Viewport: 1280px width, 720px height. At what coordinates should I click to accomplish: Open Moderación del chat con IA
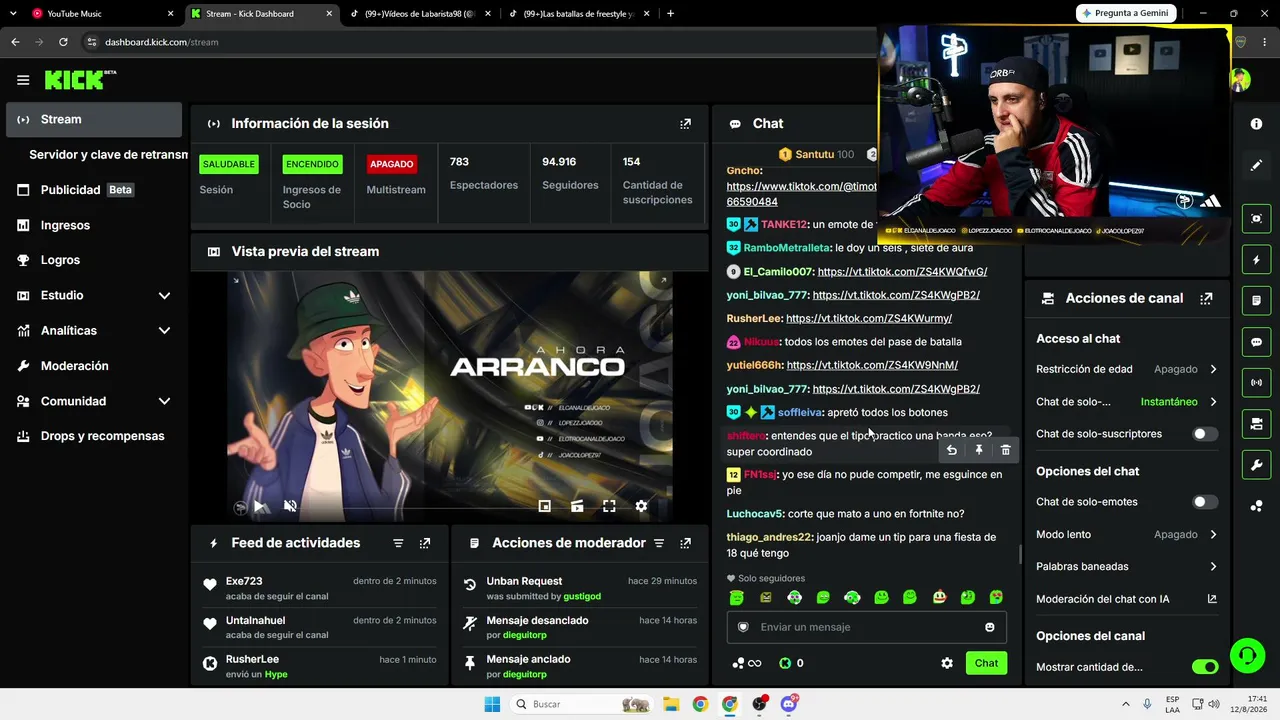coord(1127,599)
